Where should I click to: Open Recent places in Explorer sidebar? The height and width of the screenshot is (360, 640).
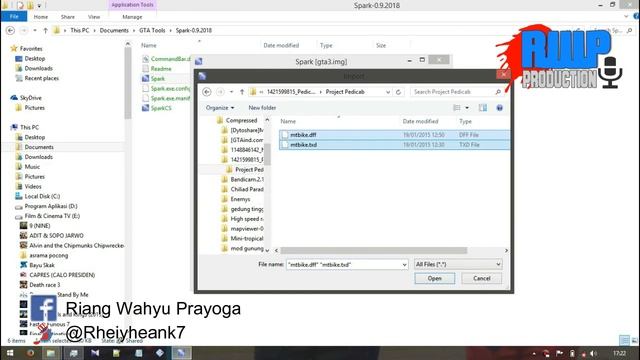(42, 78)
